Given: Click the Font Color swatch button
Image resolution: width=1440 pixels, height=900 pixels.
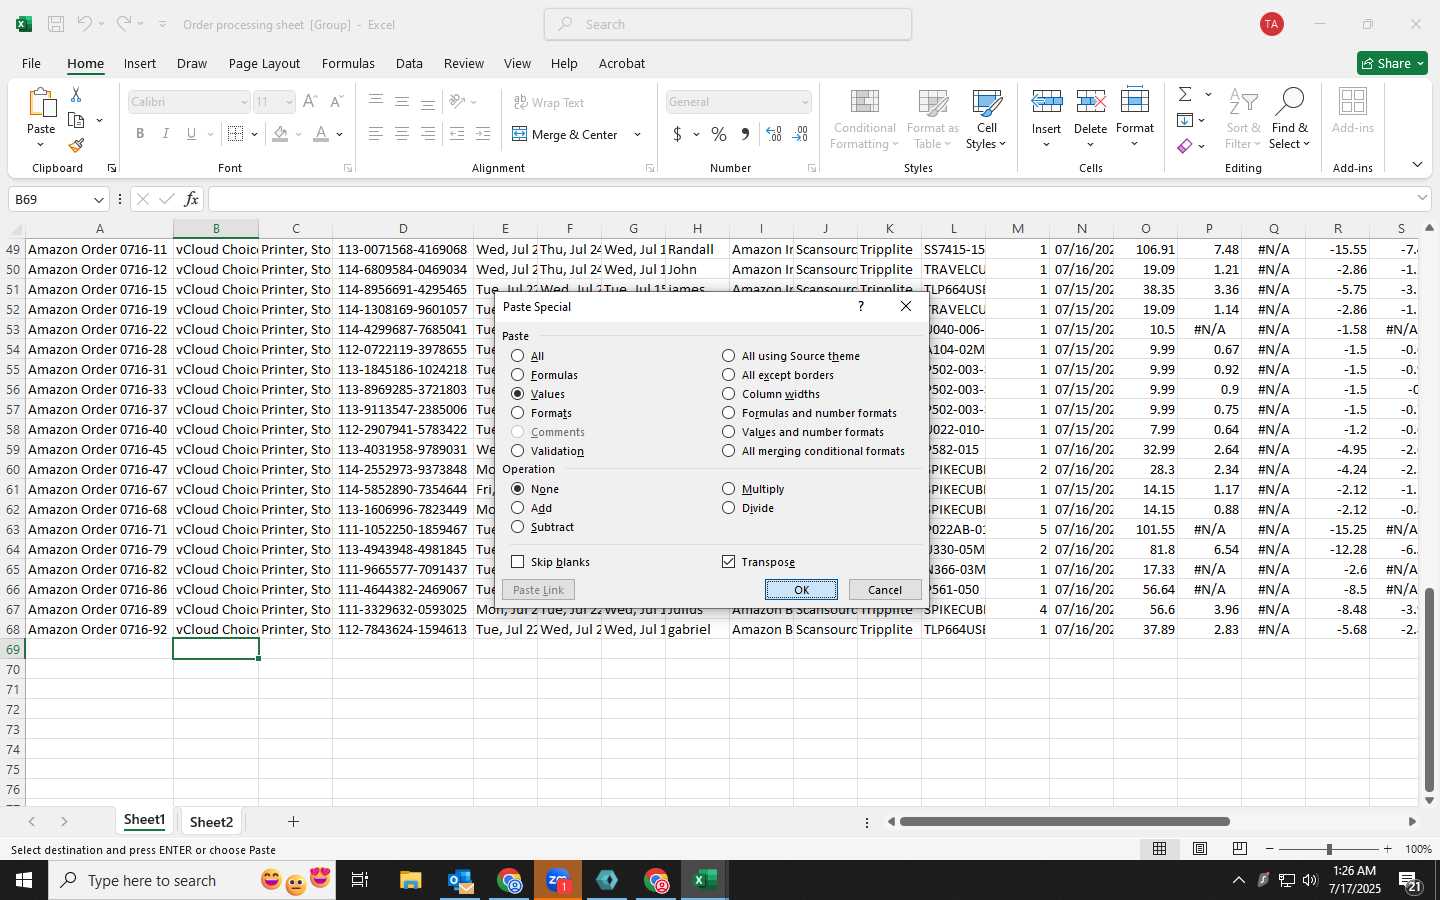Looking at the screenshot, I should point(321,134).
